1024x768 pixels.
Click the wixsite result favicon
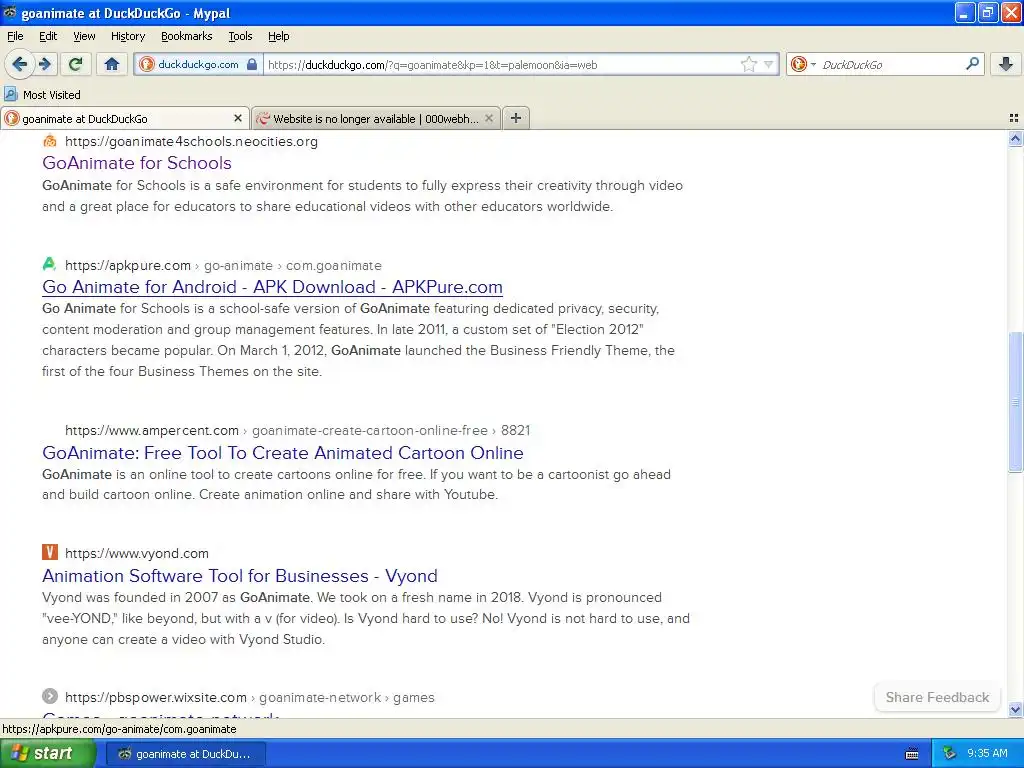pos(50,696)
